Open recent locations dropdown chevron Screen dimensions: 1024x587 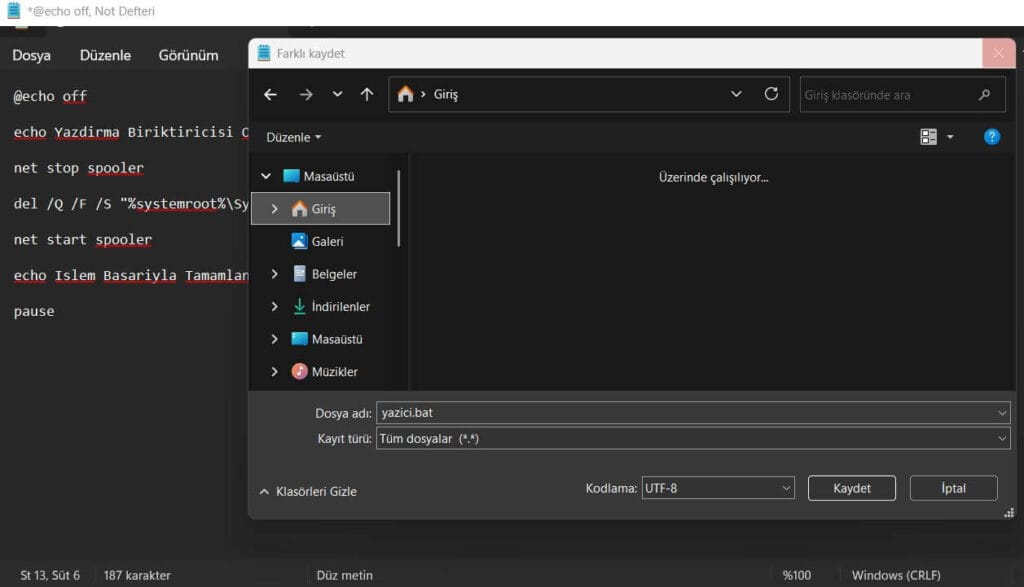(x=337, y=94)
